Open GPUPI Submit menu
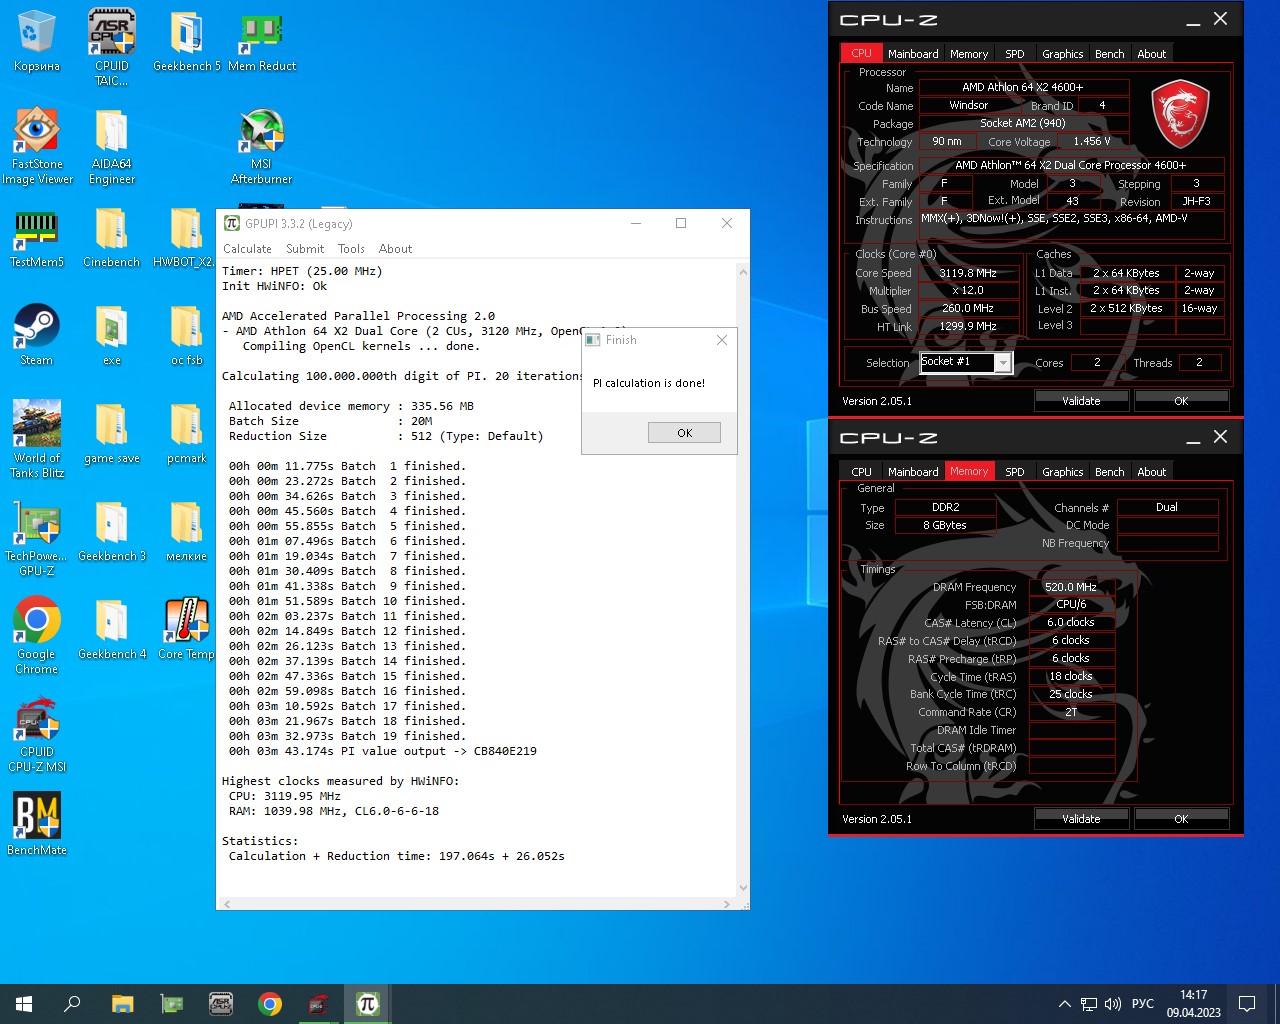1280x1024 pixels. pyautogui.click(x=305, y=249)
